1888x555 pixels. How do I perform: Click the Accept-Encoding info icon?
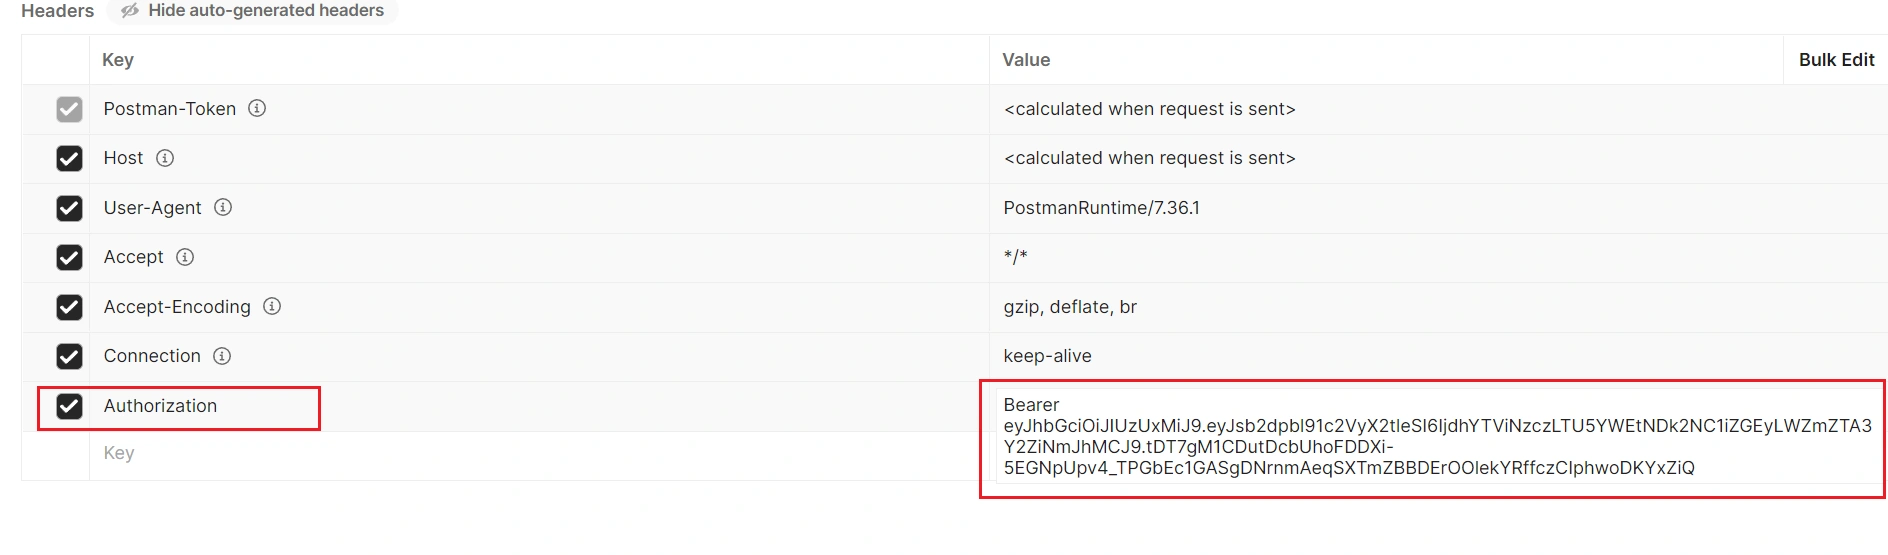(x=272, y=306)
